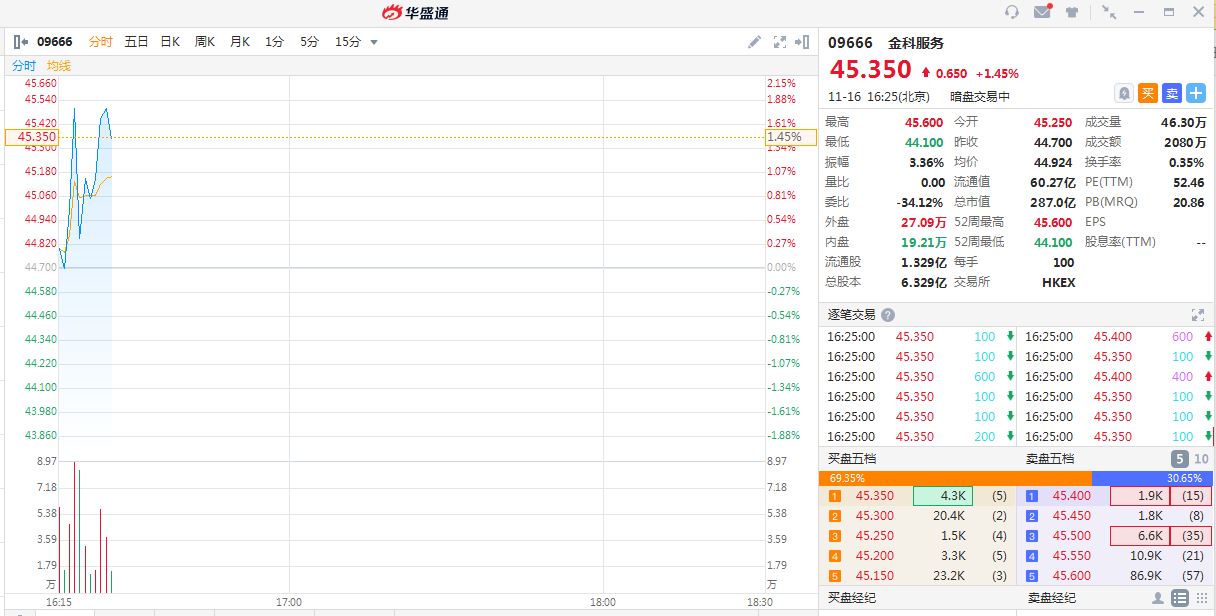Click the skin theme shirt icon

tap(1073, 12)
